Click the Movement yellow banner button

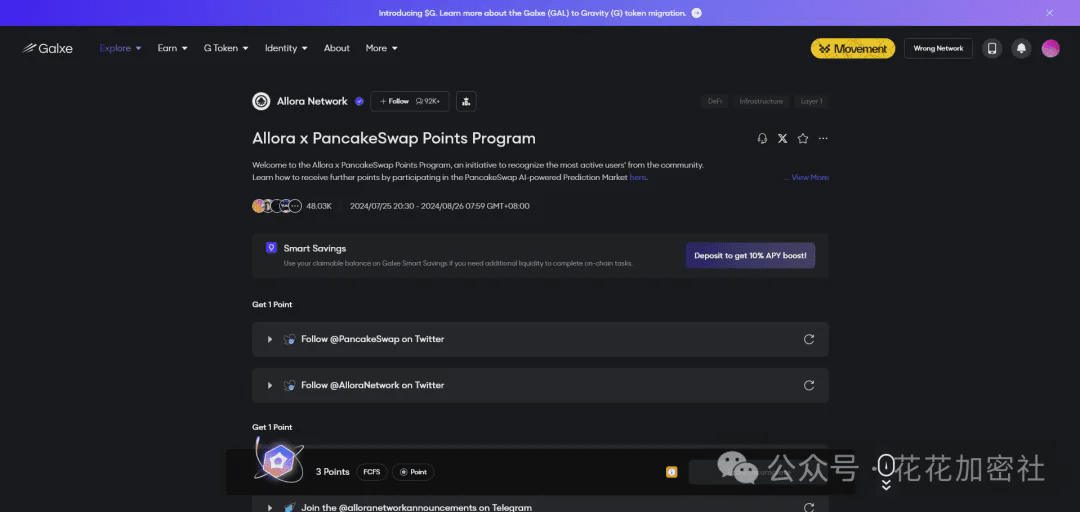click(853, 48)
